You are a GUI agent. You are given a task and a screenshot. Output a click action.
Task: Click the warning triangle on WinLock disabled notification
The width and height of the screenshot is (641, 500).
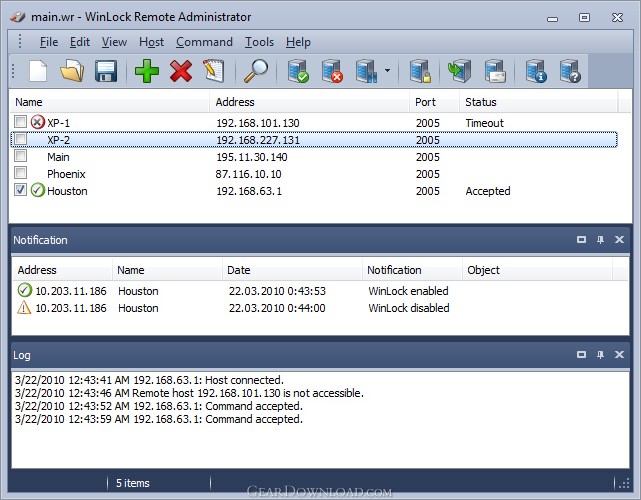pyautogui.click(x=24, y=307)
